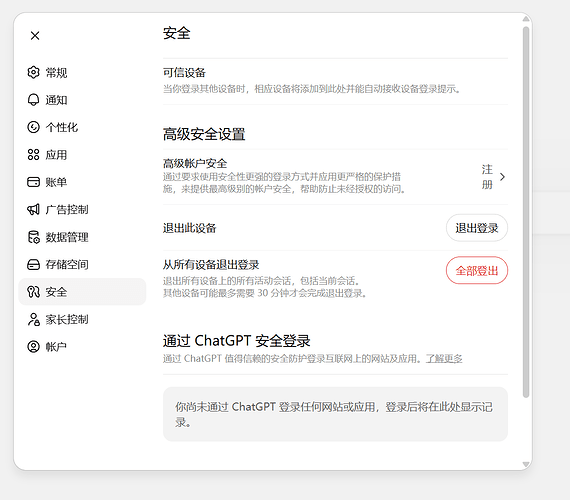Click the scrollbar down arrow

click(526, 464)
